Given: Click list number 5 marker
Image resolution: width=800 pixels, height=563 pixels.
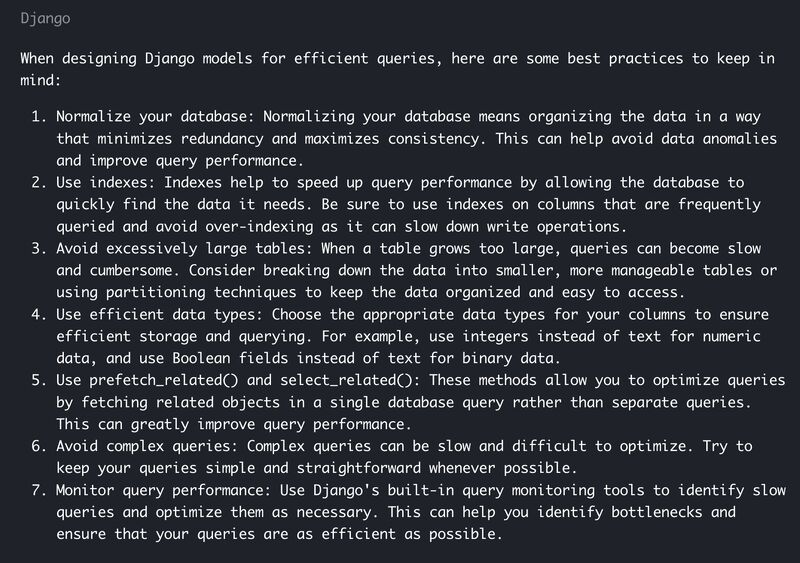Looking at the screenshot, I should point(39,381).
